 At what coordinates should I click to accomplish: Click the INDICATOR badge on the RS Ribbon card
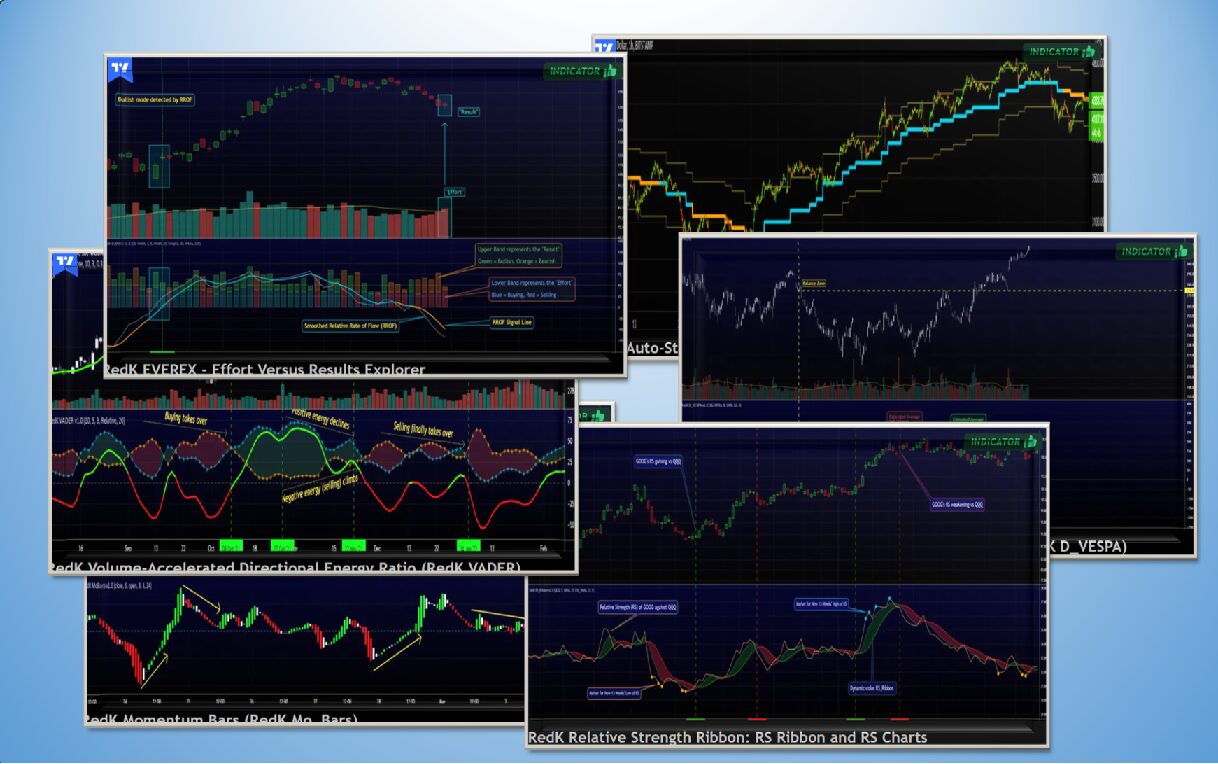tap(1002, 441)
